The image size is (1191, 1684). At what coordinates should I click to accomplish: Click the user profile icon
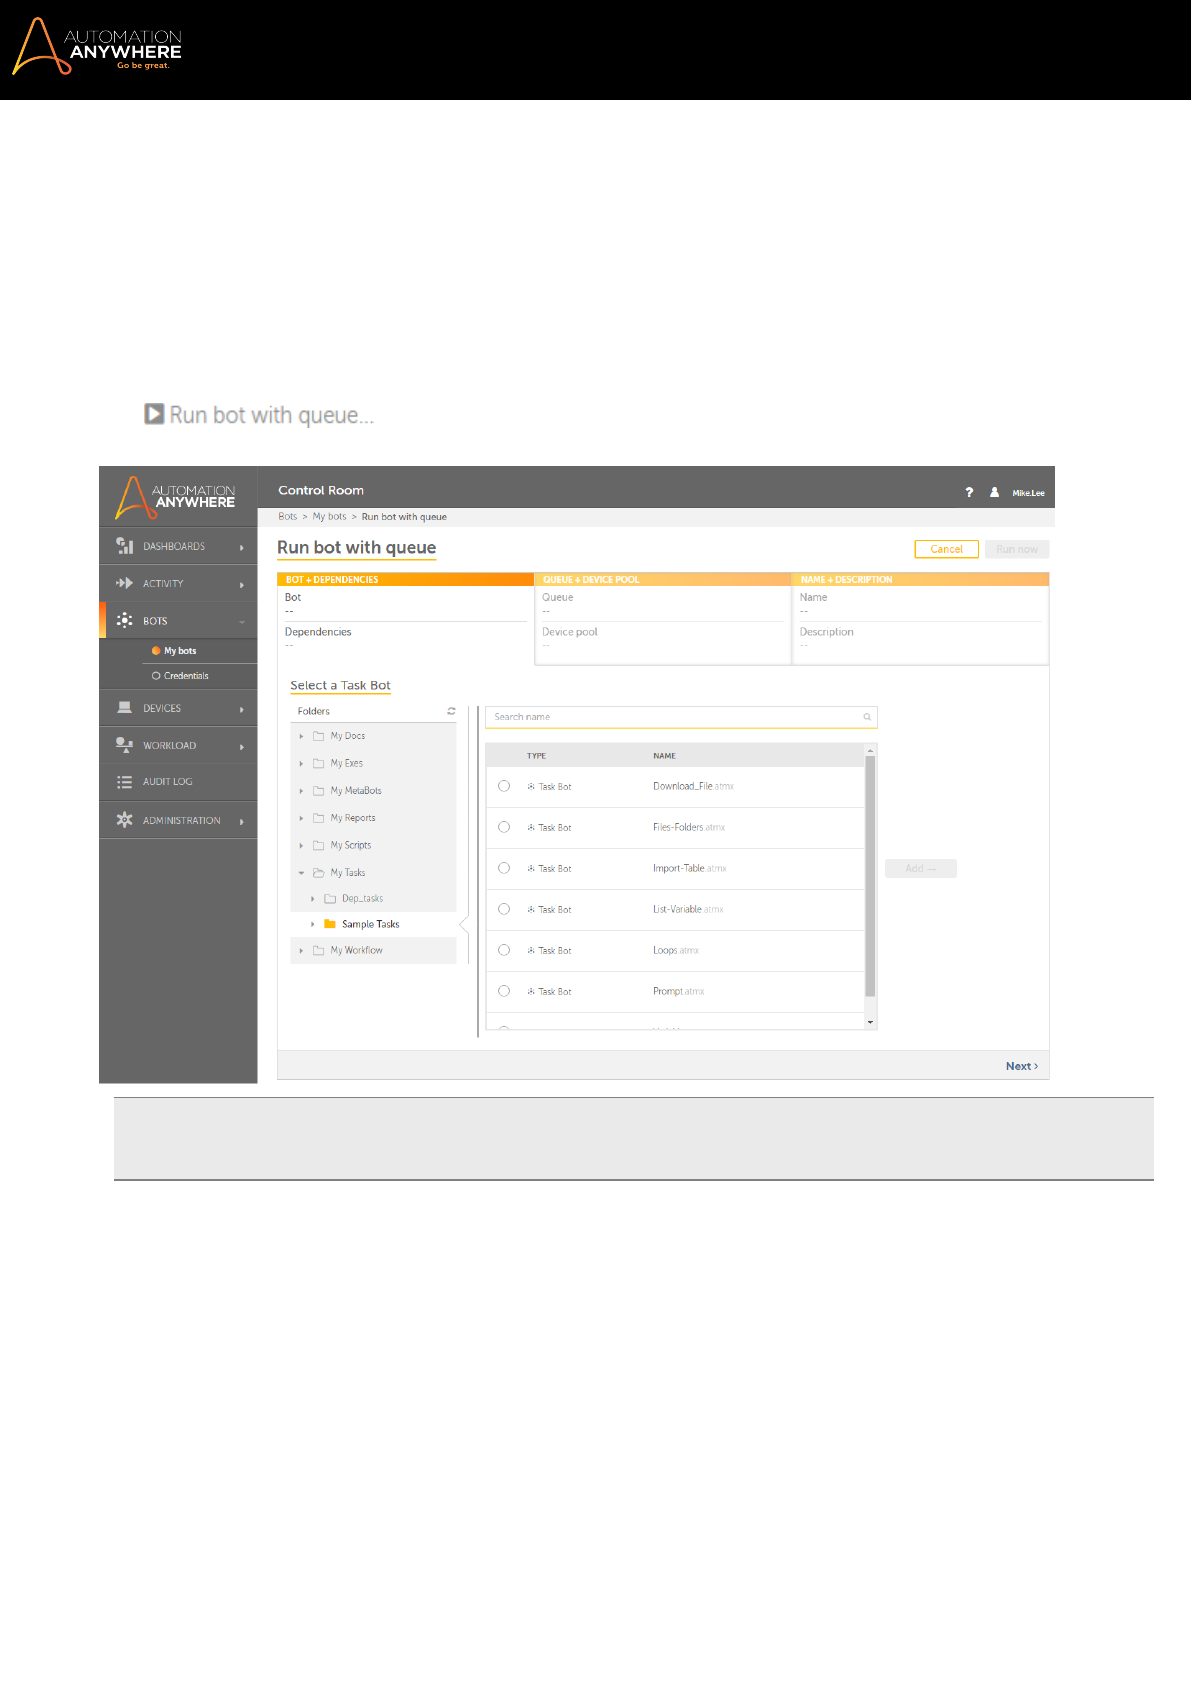click(994, 492)
